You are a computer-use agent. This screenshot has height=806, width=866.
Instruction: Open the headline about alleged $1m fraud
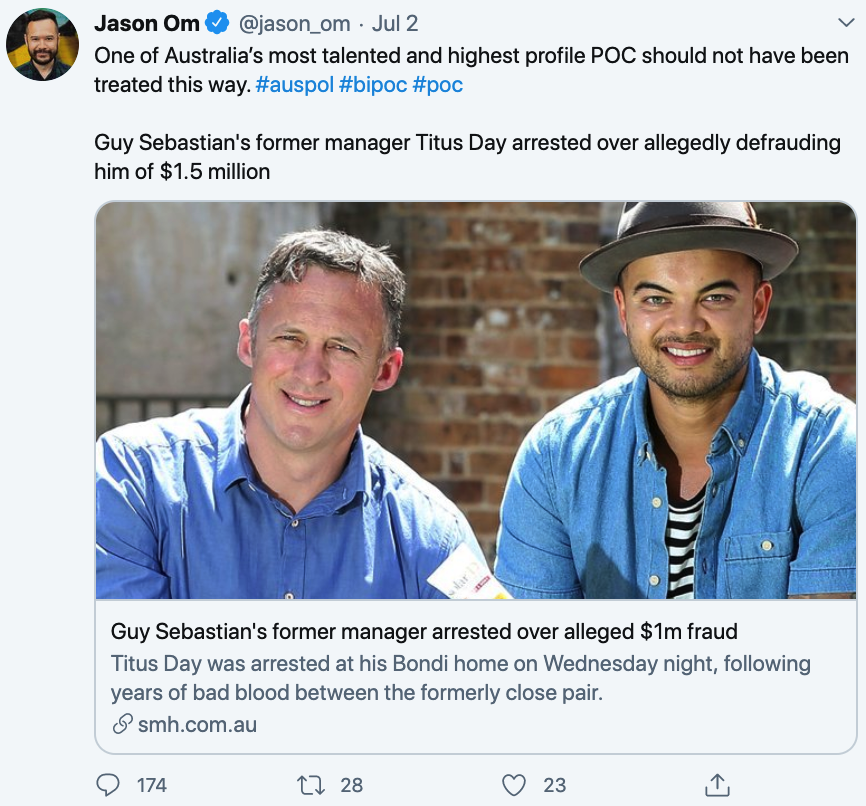click(x=424, y=631)
